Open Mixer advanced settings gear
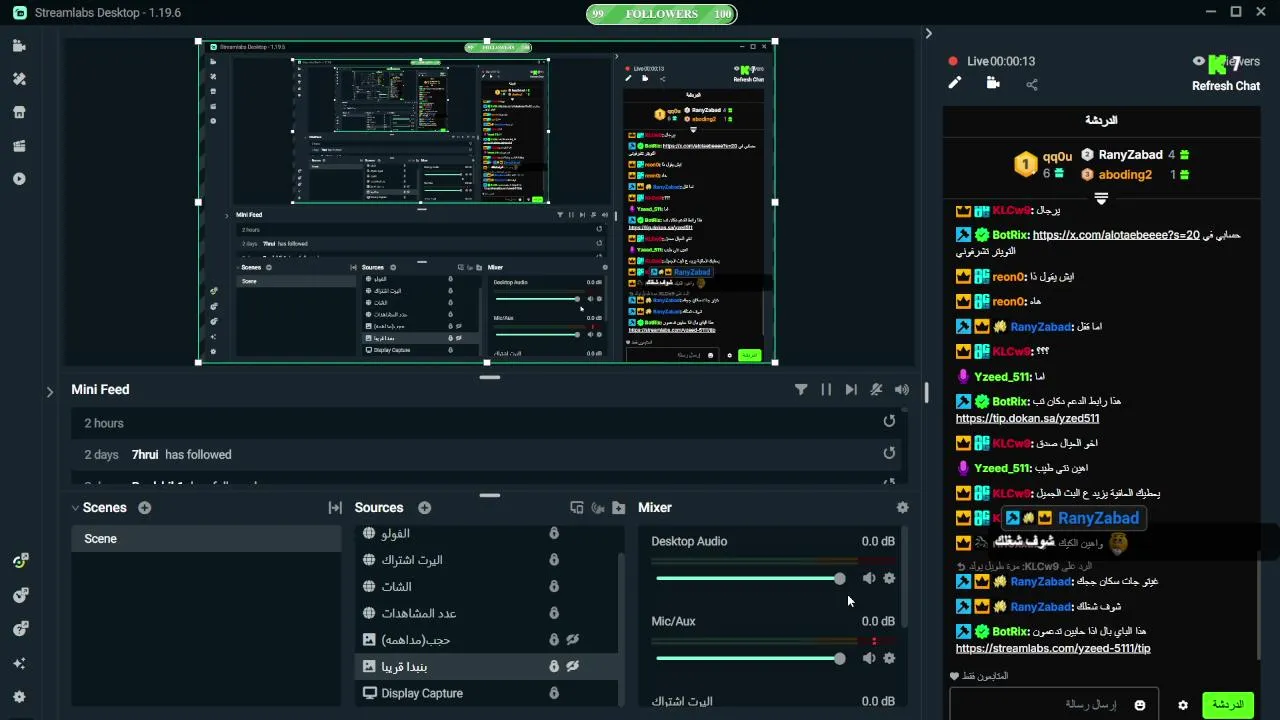Screen dimensions: 1280x720 click(x=903, y=508)
